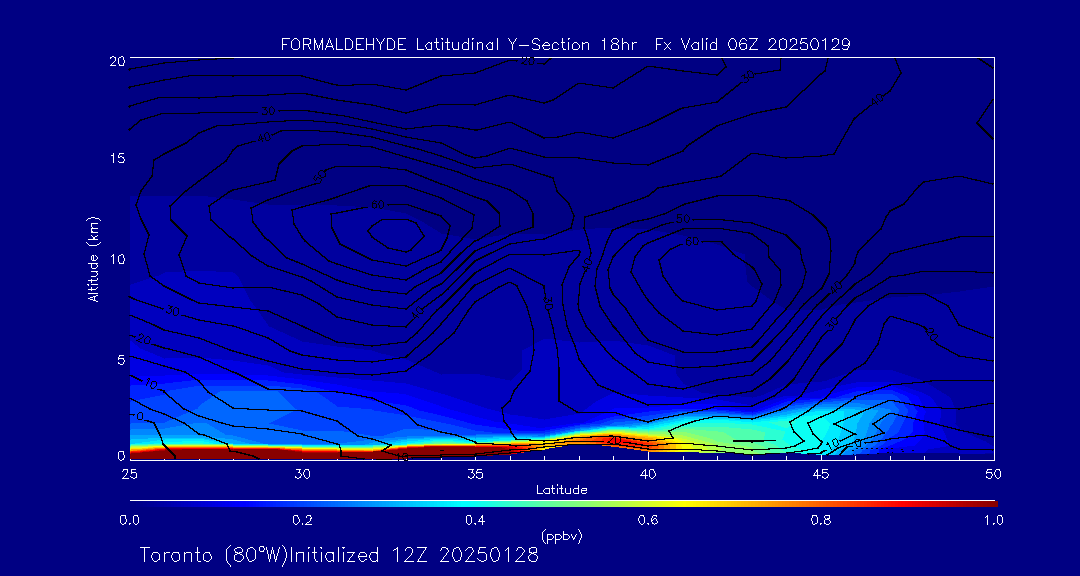This screenshot has width=1080, height=576.
Task: Click altitude tick label 5
Action: click(x=118, y=359)
